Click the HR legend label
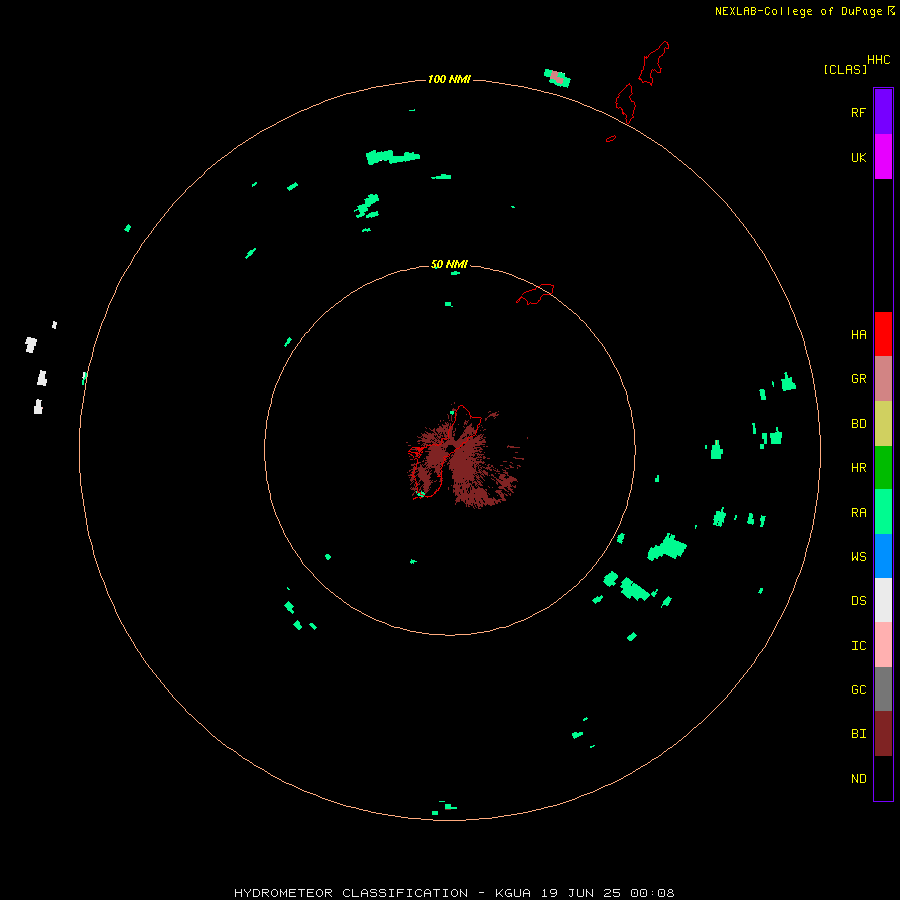Viewport: 900px width, 900px height. [x=858, y=468]
